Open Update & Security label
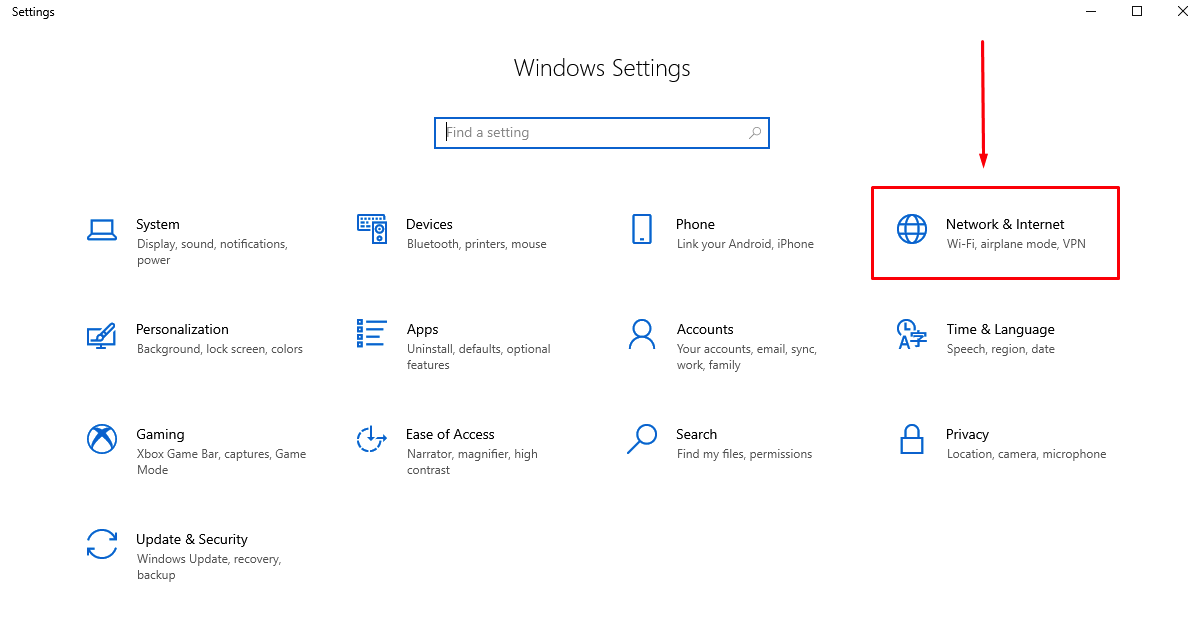The width and height of the screenshot is (1203, 642). click(x=192, y=539)
